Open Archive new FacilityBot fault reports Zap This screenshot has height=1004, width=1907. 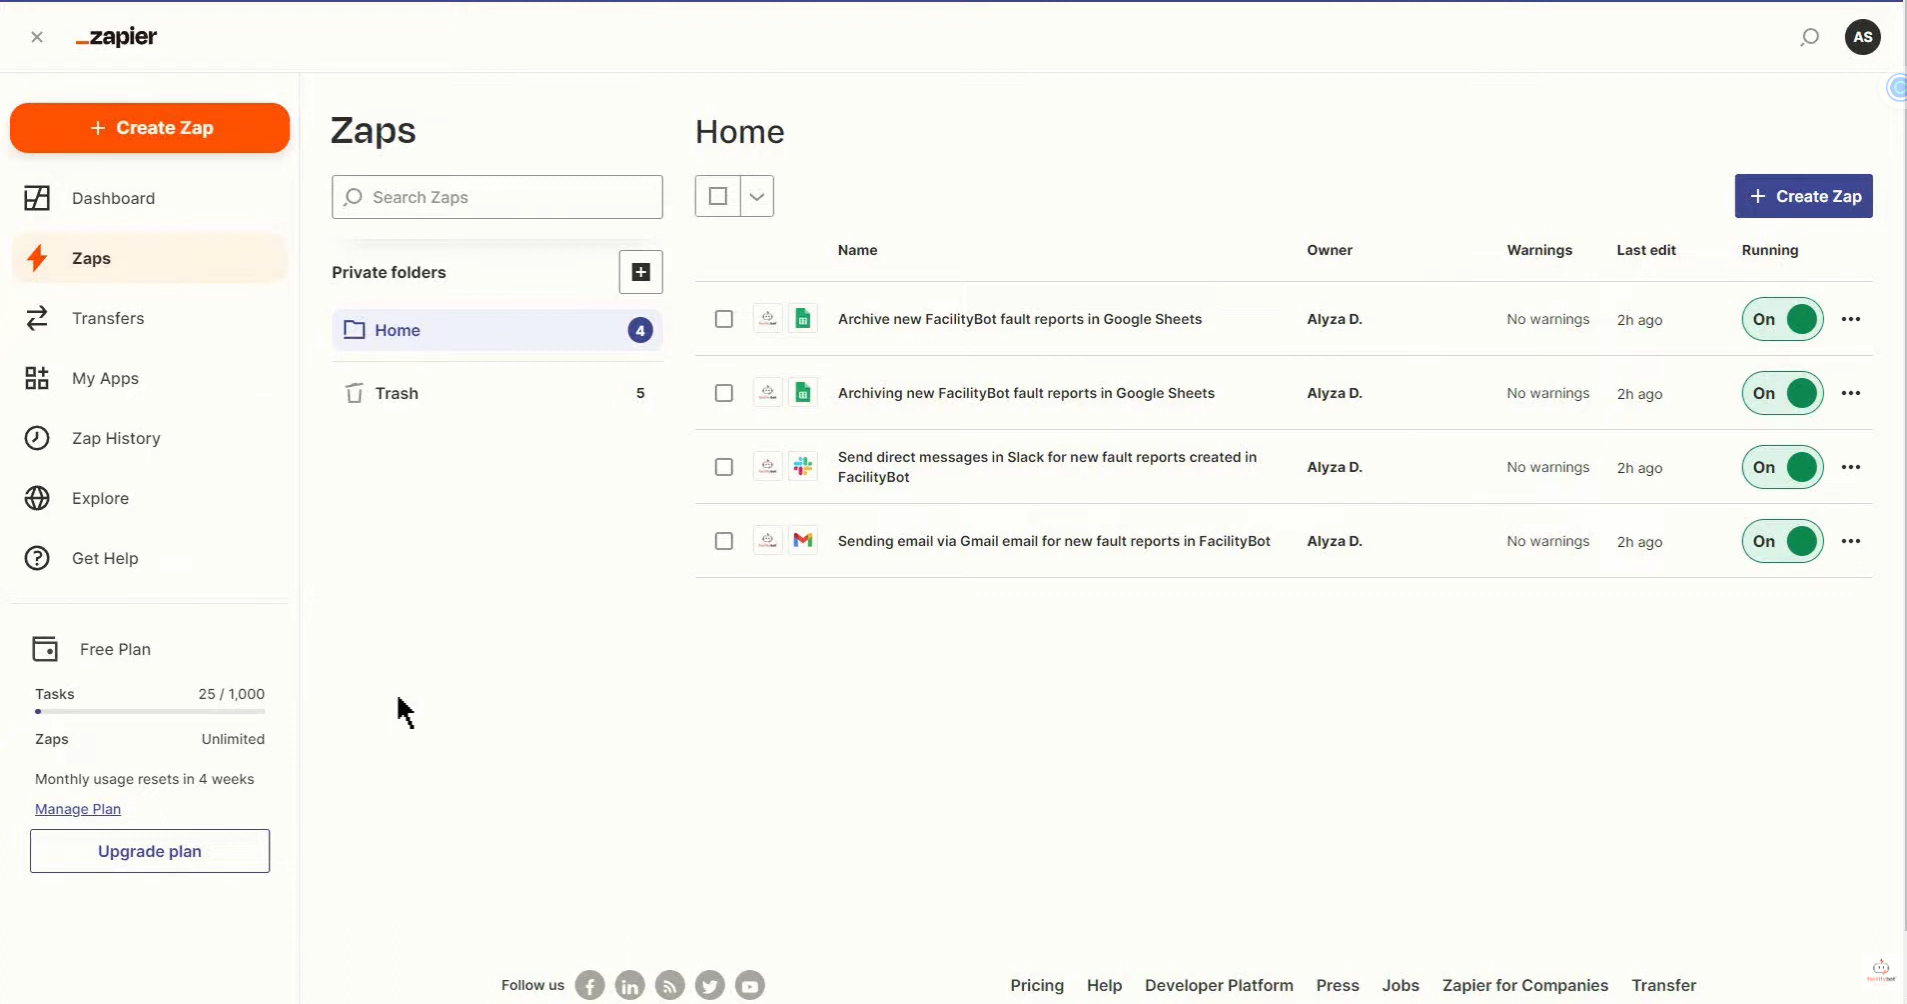[1020, 319]
